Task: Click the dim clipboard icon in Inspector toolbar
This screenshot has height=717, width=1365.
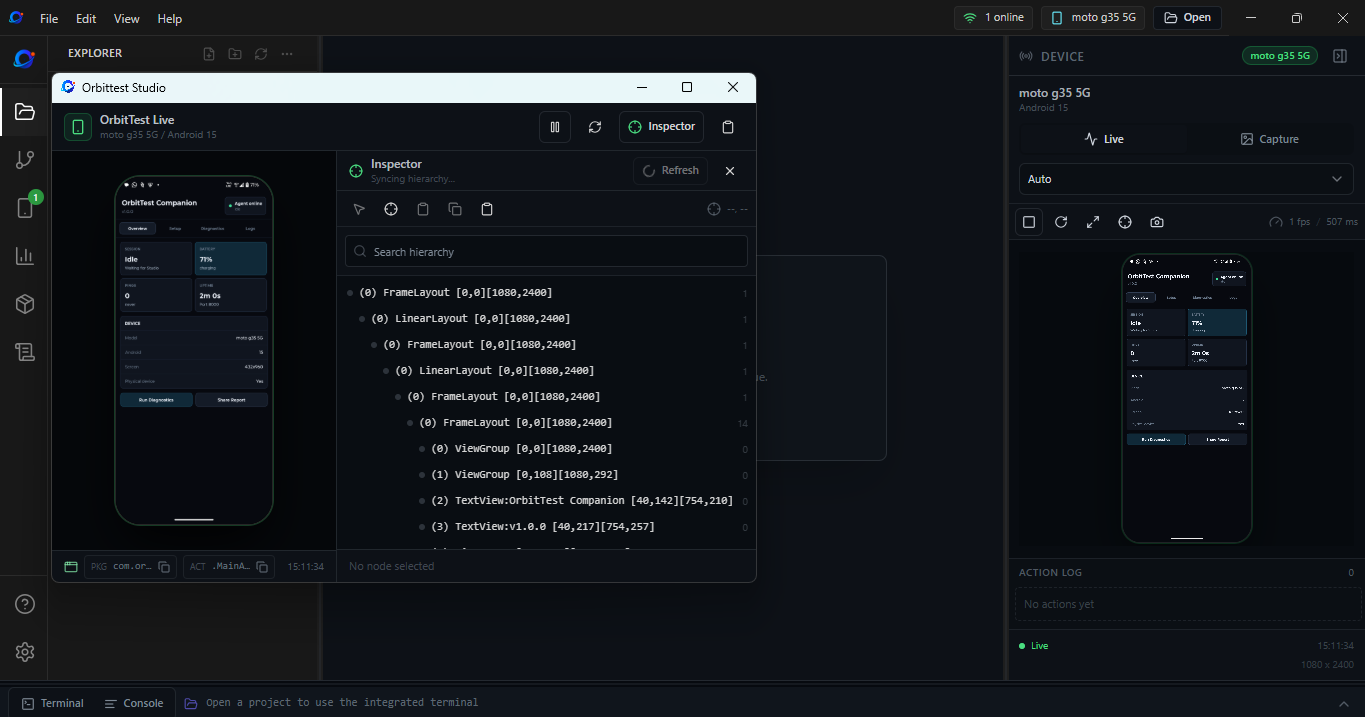Action: [423, 209]
